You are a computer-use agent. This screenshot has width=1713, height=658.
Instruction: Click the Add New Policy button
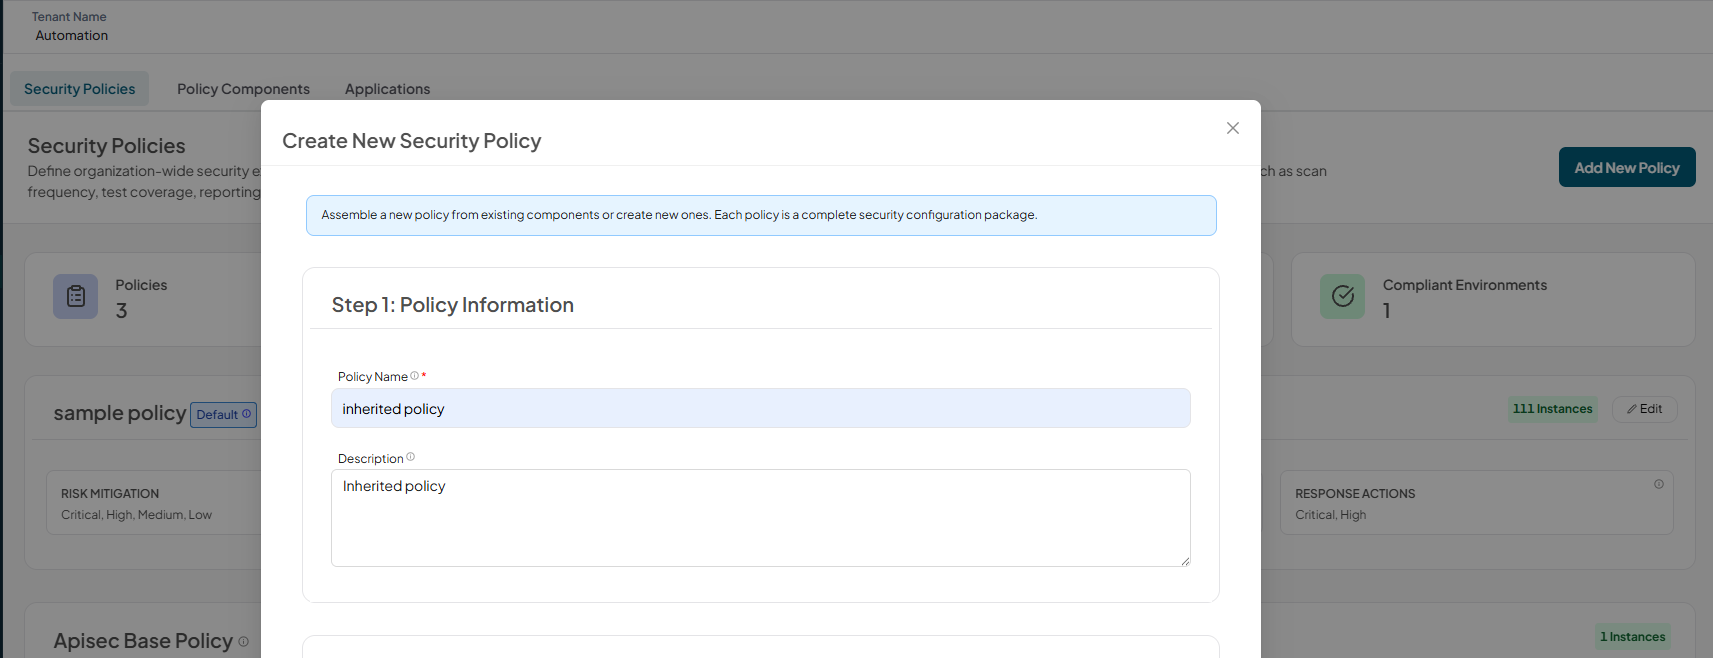(1627, 167)
